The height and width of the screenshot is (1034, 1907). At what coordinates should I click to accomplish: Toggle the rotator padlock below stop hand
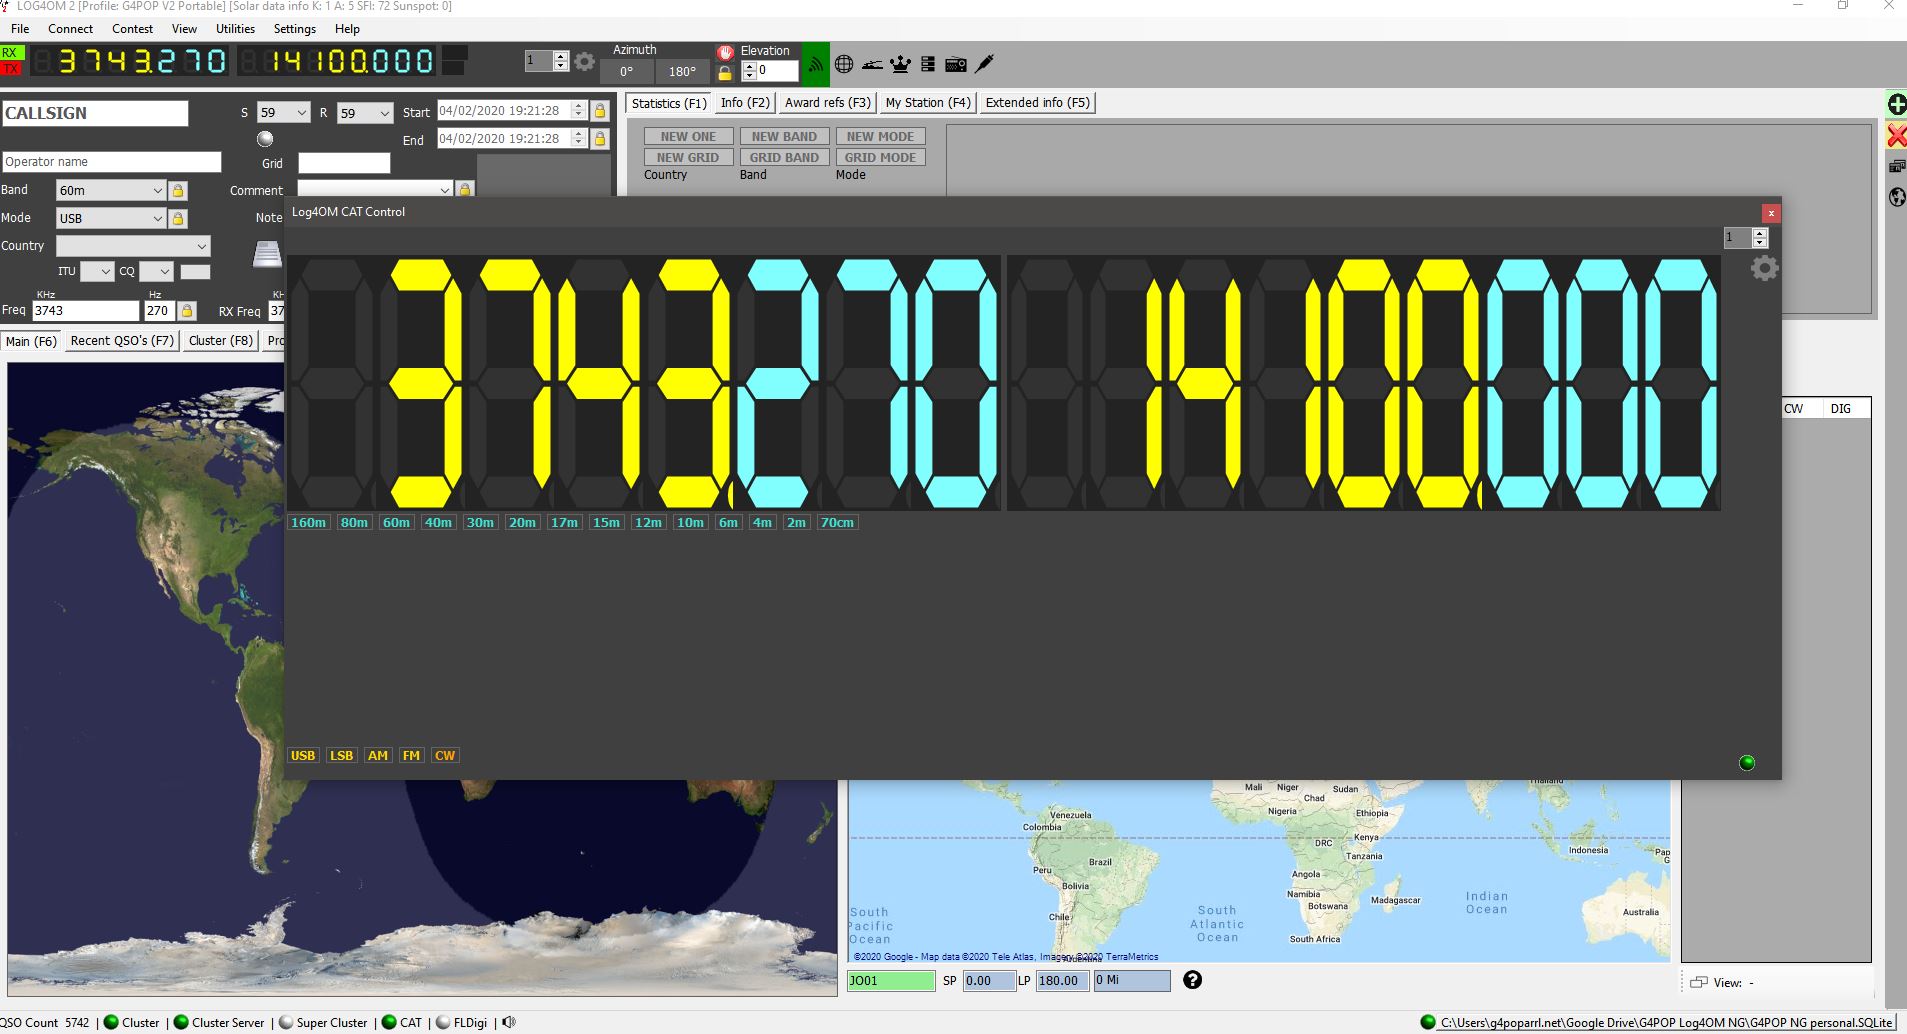click(x=725, y=73)
